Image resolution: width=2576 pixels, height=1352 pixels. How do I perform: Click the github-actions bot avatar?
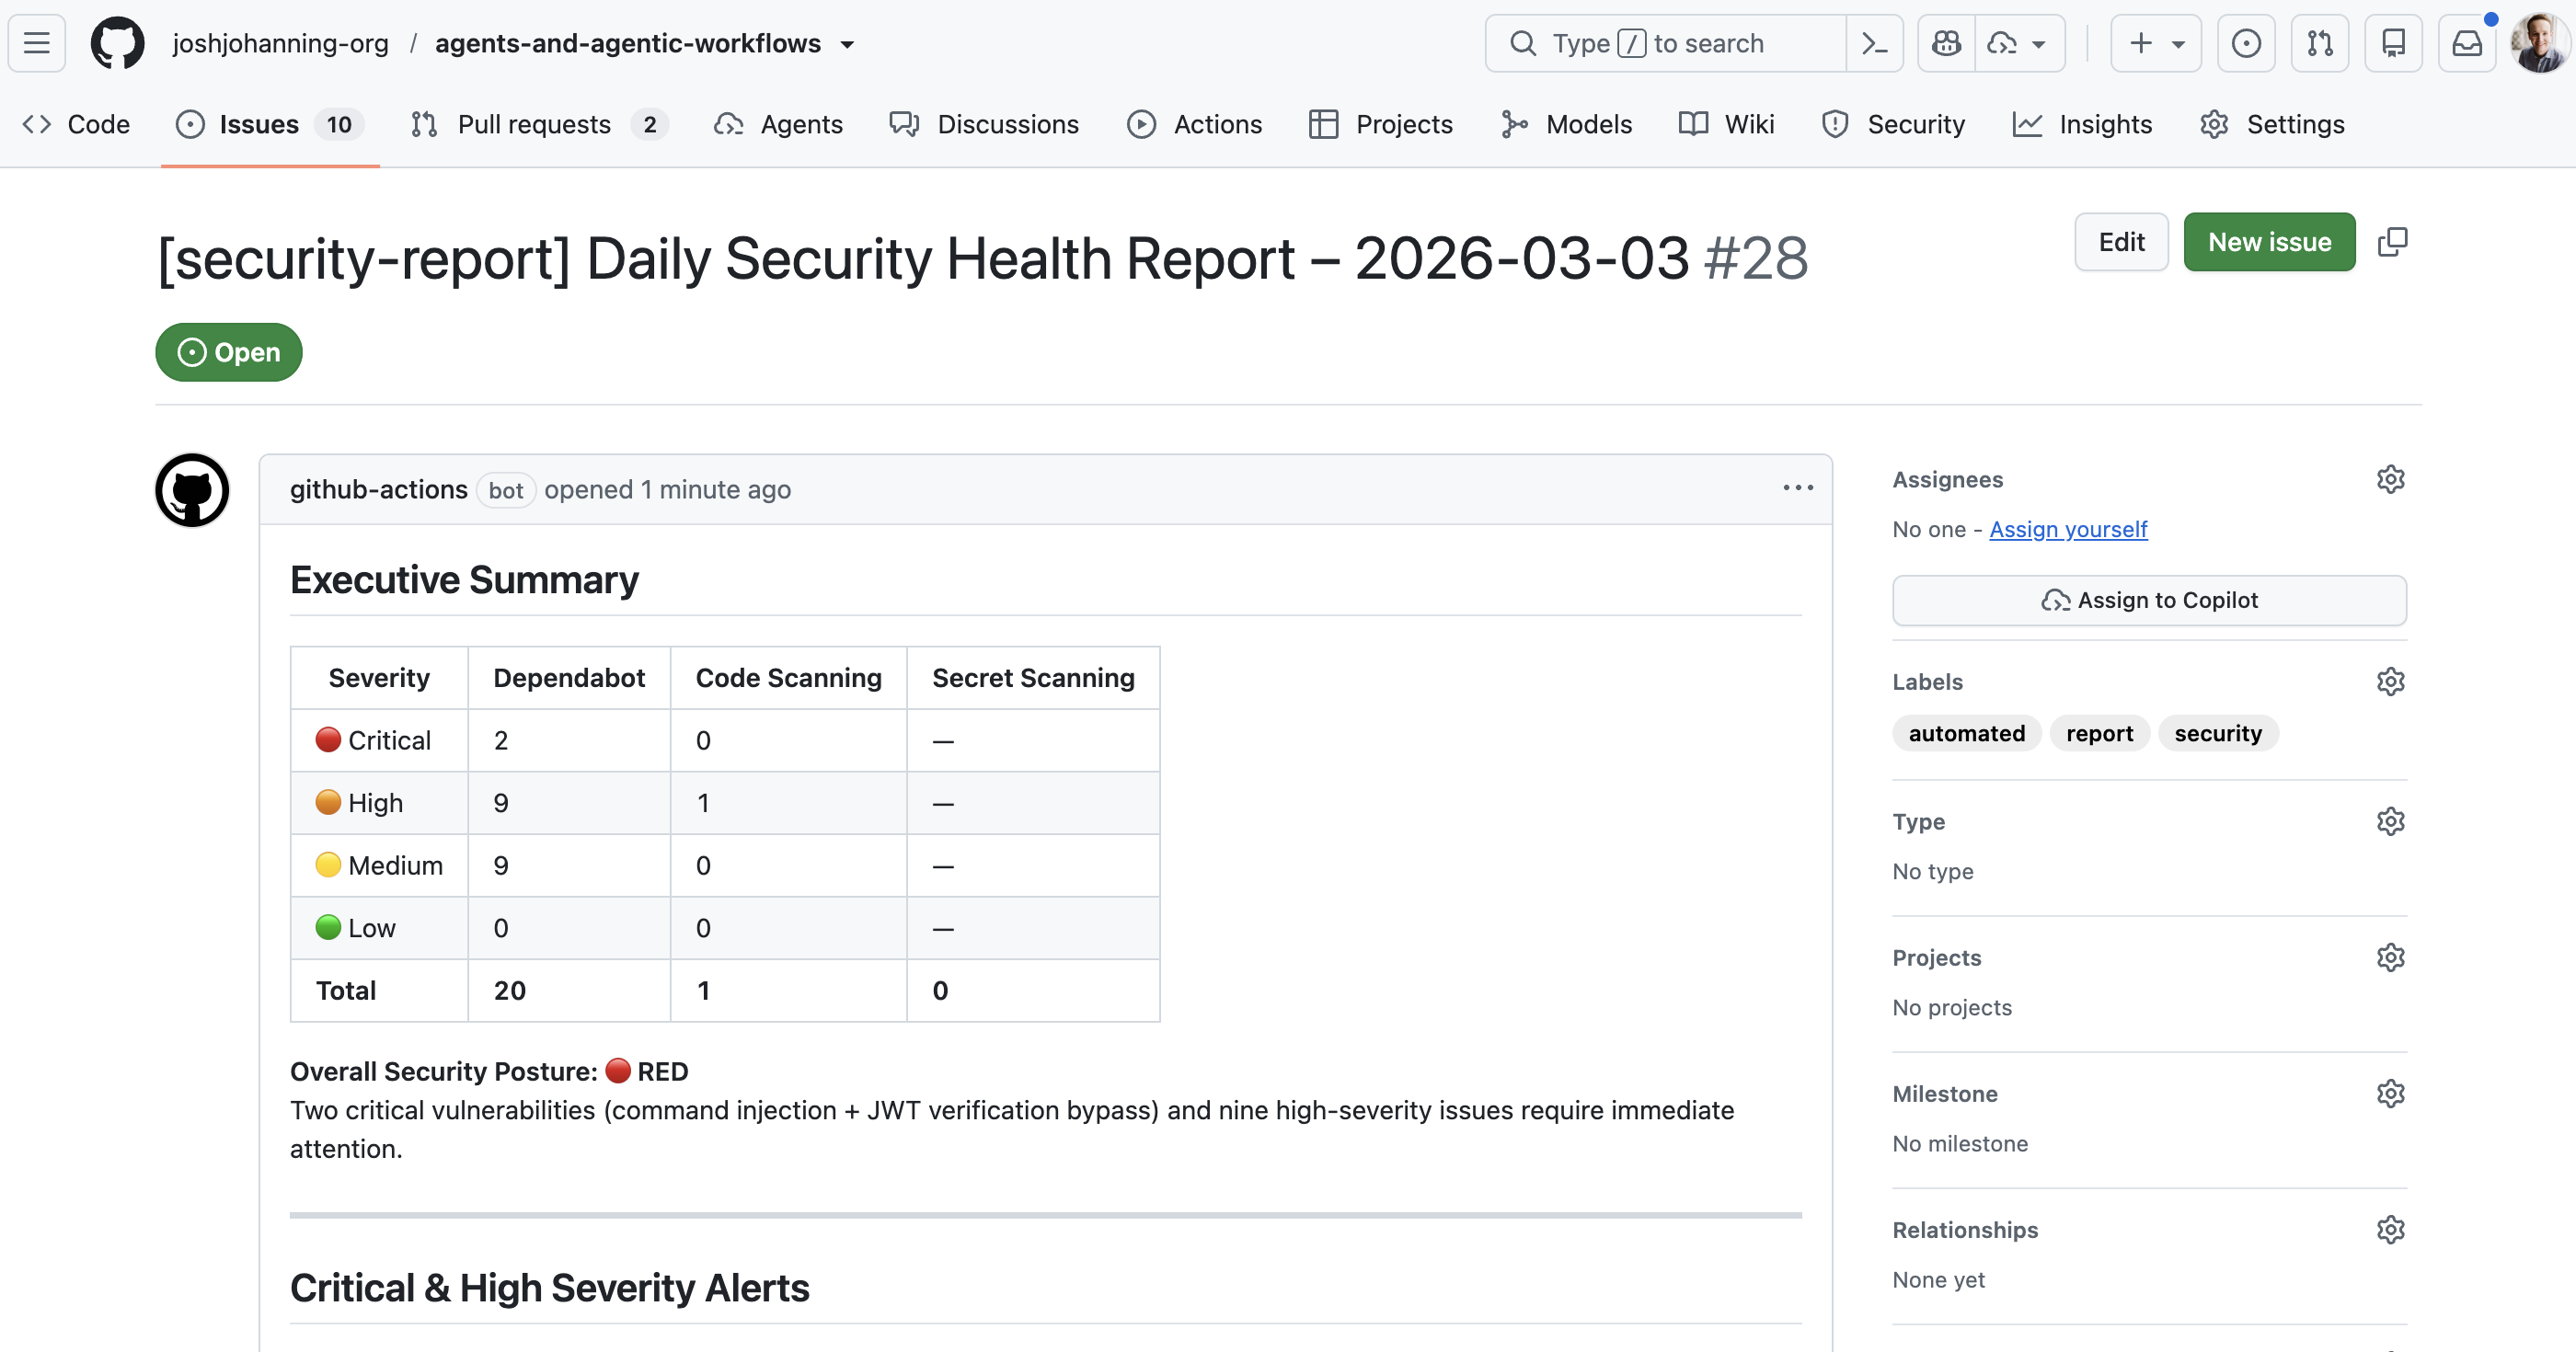tap(191, 490)
